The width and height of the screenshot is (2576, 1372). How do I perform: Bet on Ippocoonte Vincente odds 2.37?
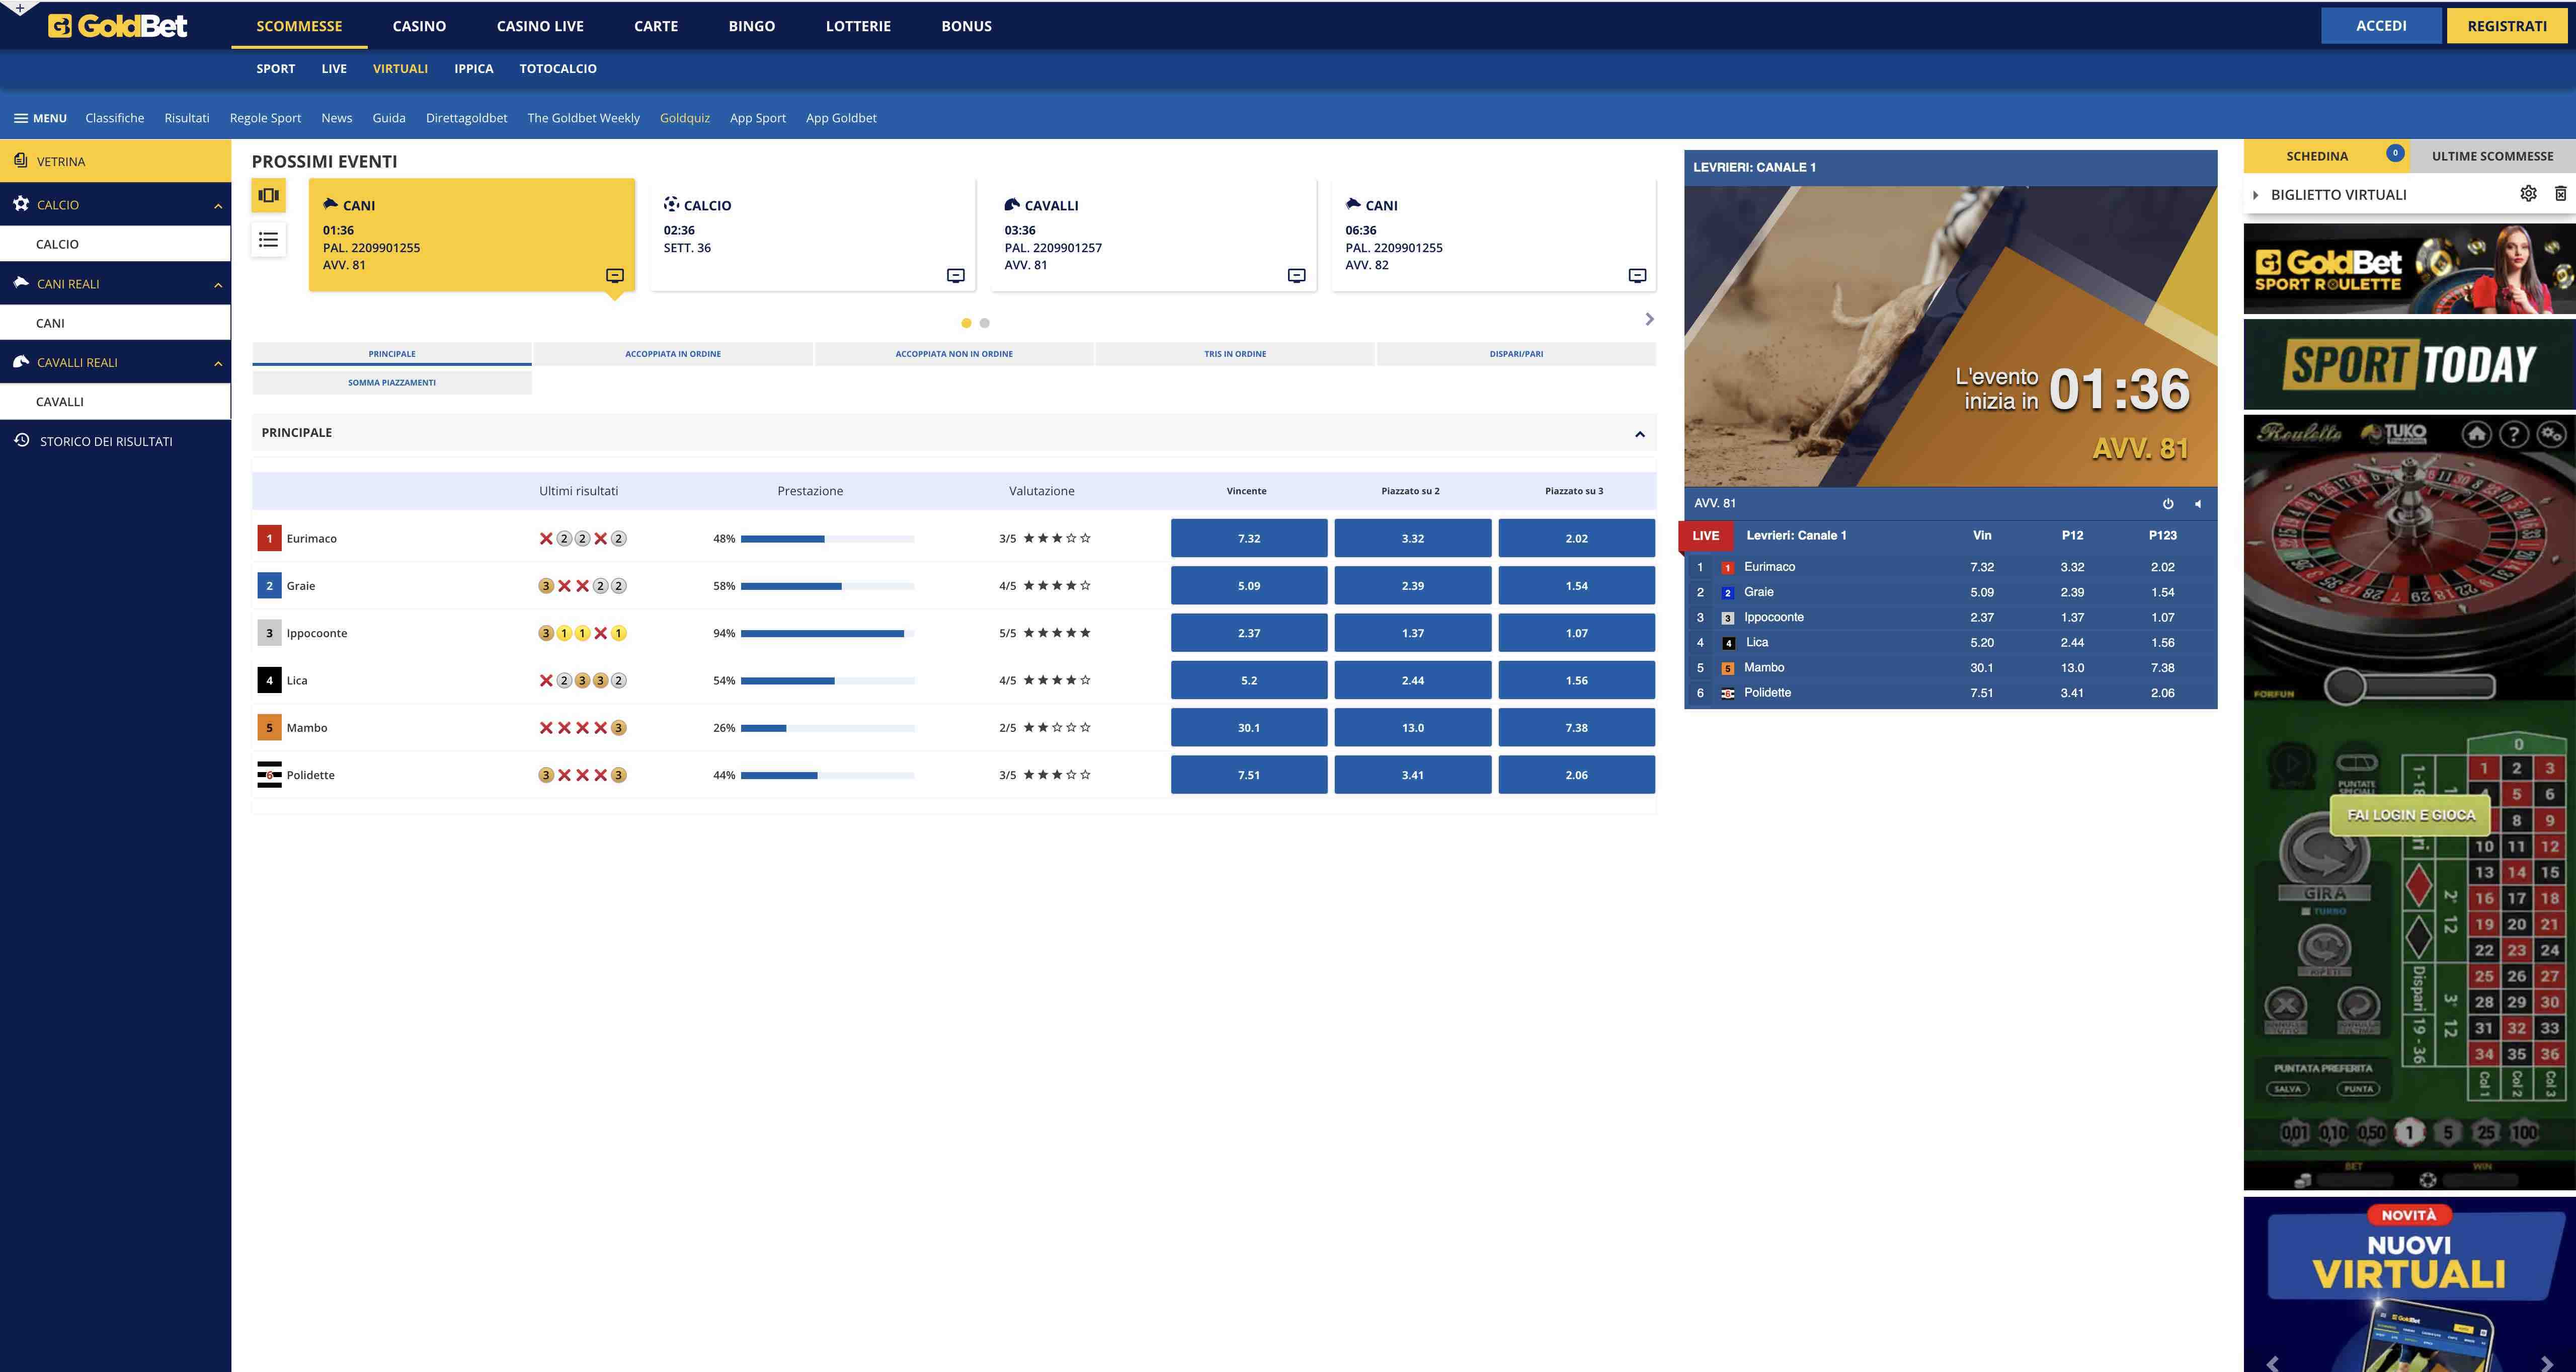coord(1248,633)
